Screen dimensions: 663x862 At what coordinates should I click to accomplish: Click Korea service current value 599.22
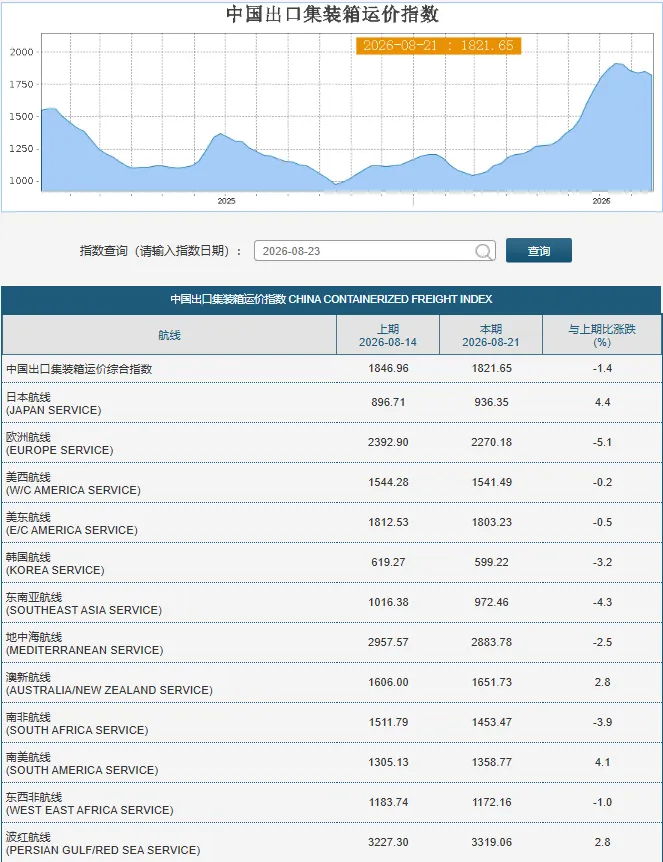click(491, 562)
